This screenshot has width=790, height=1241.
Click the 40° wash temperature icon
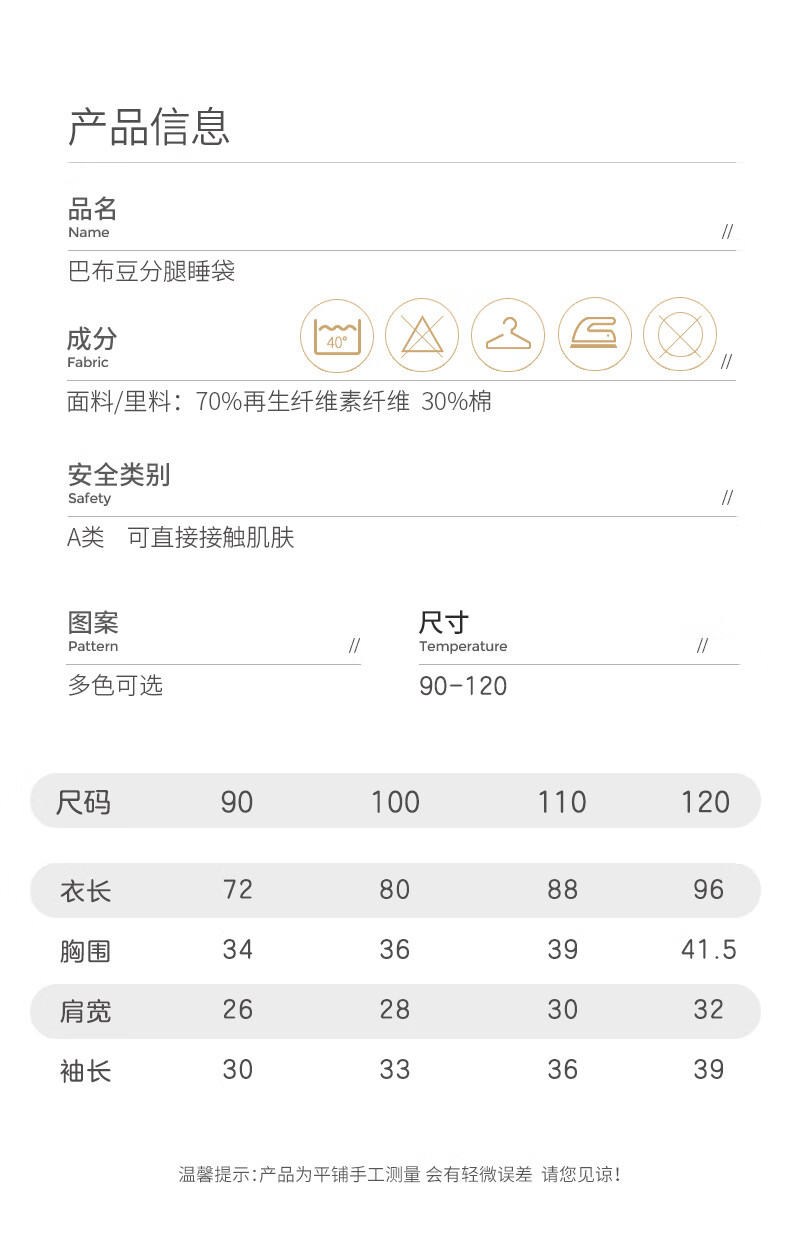coord(337,335)
